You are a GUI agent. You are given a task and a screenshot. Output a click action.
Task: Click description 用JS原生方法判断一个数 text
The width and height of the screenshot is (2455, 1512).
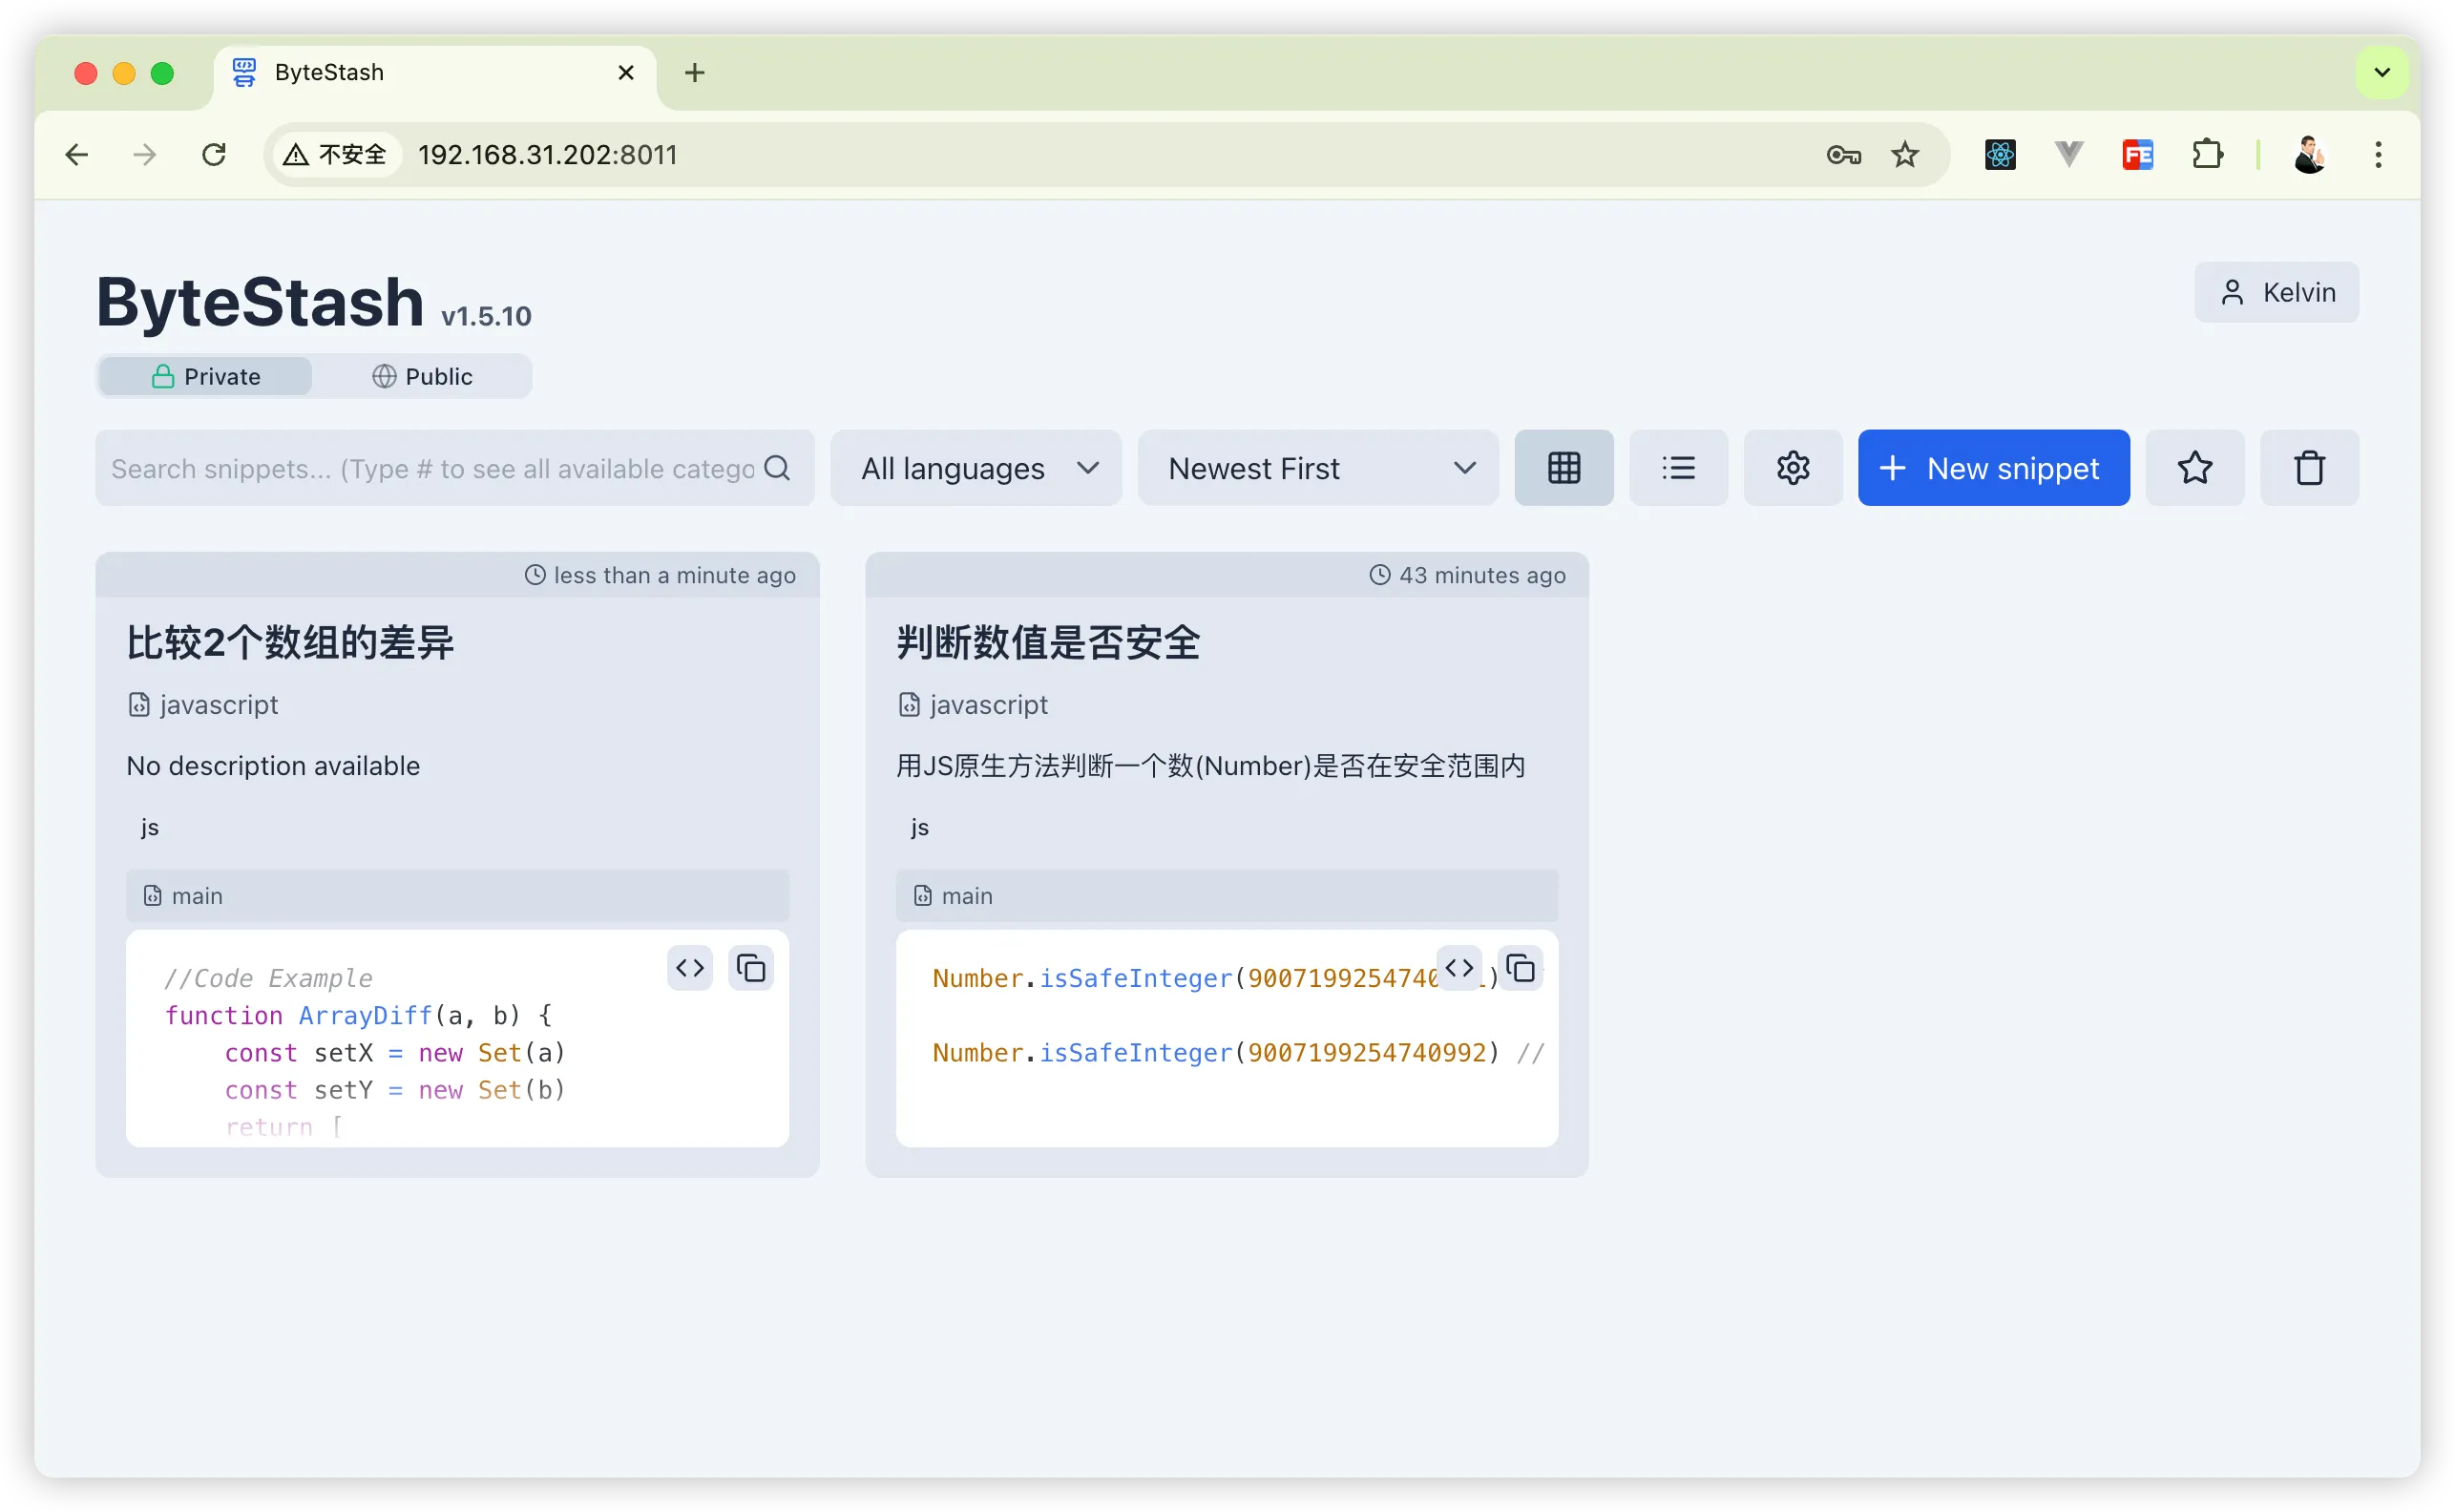point(1211,766)
